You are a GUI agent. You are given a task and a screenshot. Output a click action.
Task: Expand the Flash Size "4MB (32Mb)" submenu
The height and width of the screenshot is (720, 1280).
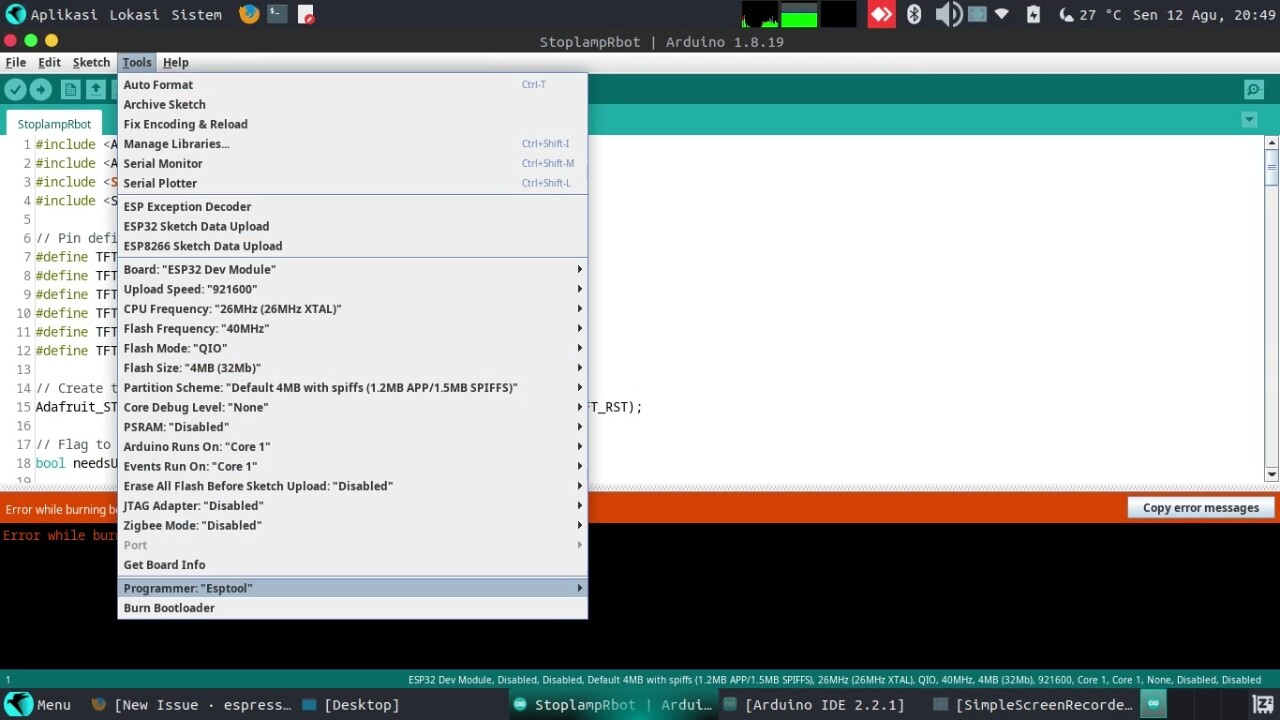[x=352, y=368]
